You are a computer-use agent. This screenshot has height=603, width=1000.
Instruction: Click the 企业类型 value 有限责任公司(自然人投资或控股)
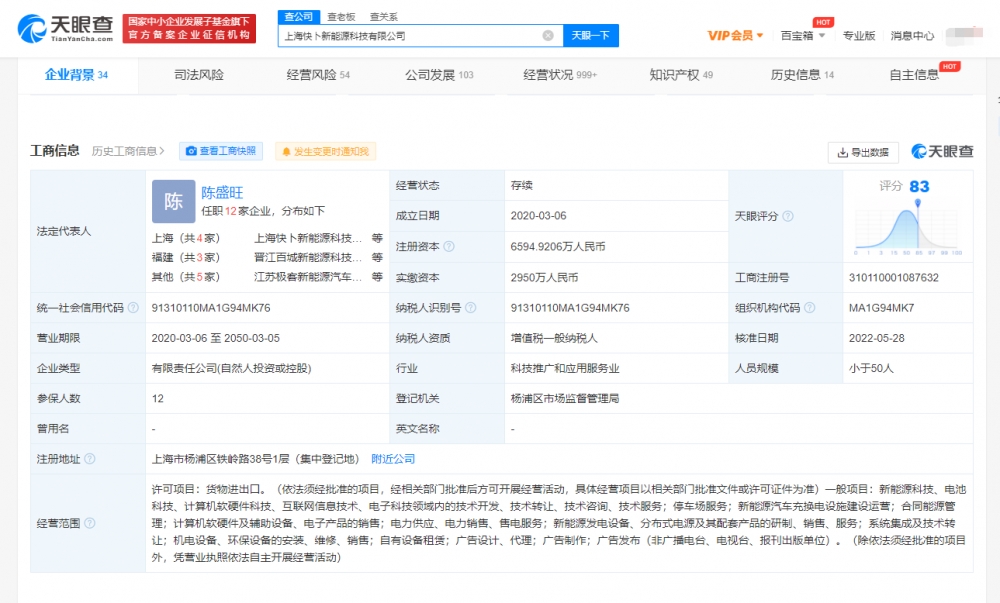(x=232, y=368)
